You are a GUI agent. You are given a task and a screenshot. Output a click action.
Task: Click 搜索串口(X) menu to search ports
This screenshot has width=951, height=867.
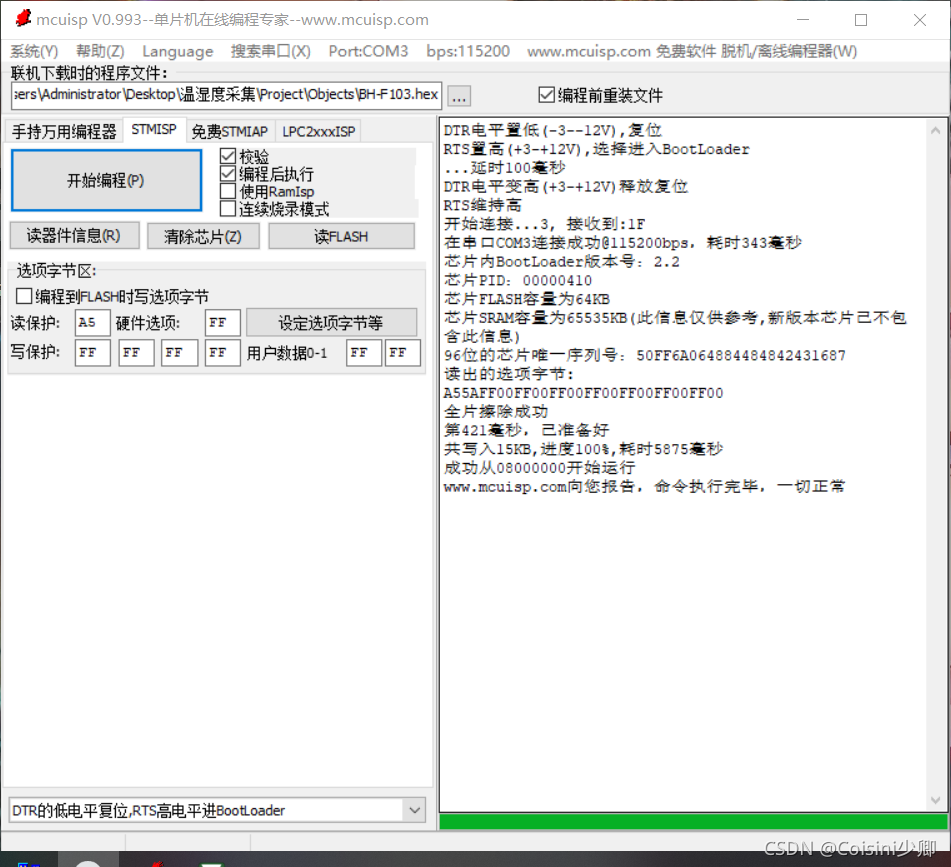(271, 52)
